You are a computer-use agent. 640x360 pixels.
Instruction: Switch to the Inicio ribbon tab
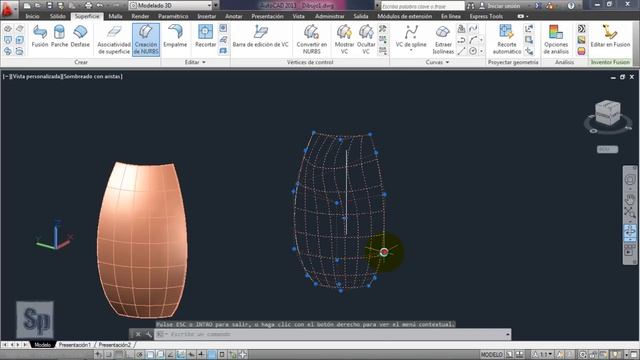point(33,16)
